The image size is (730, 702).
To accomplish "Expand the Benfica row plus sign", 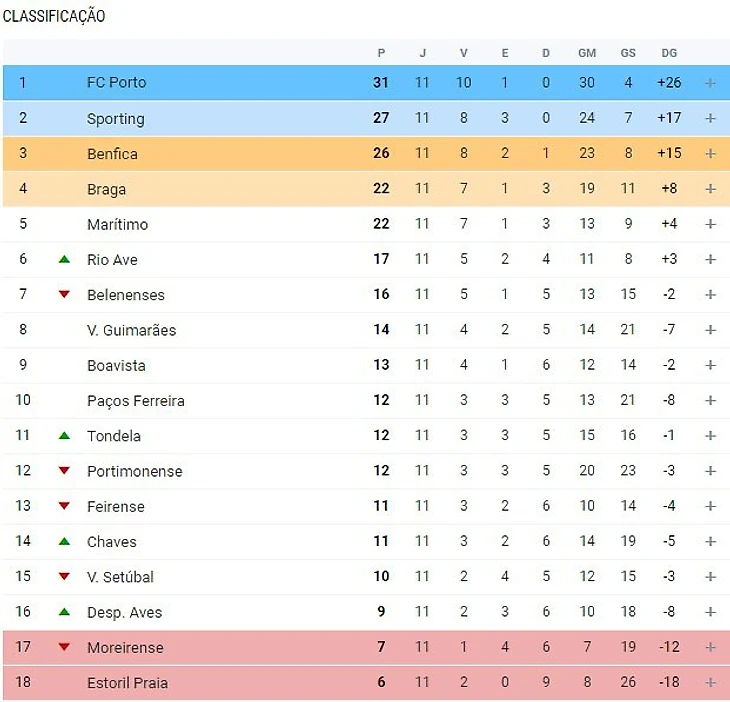I will click(710, 154).
